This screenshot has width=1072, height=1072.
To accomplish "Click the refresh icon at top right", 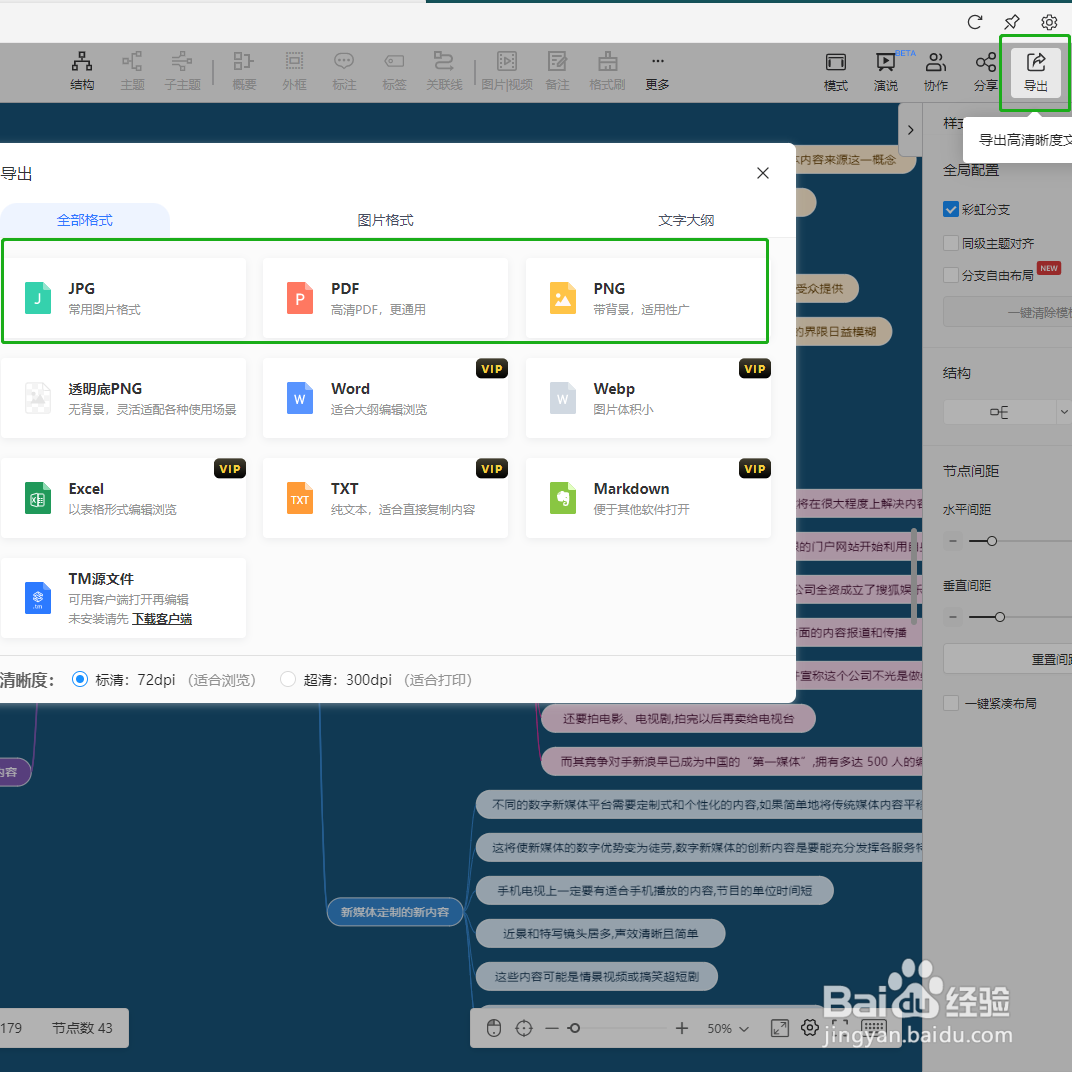I will click(975, 22).
